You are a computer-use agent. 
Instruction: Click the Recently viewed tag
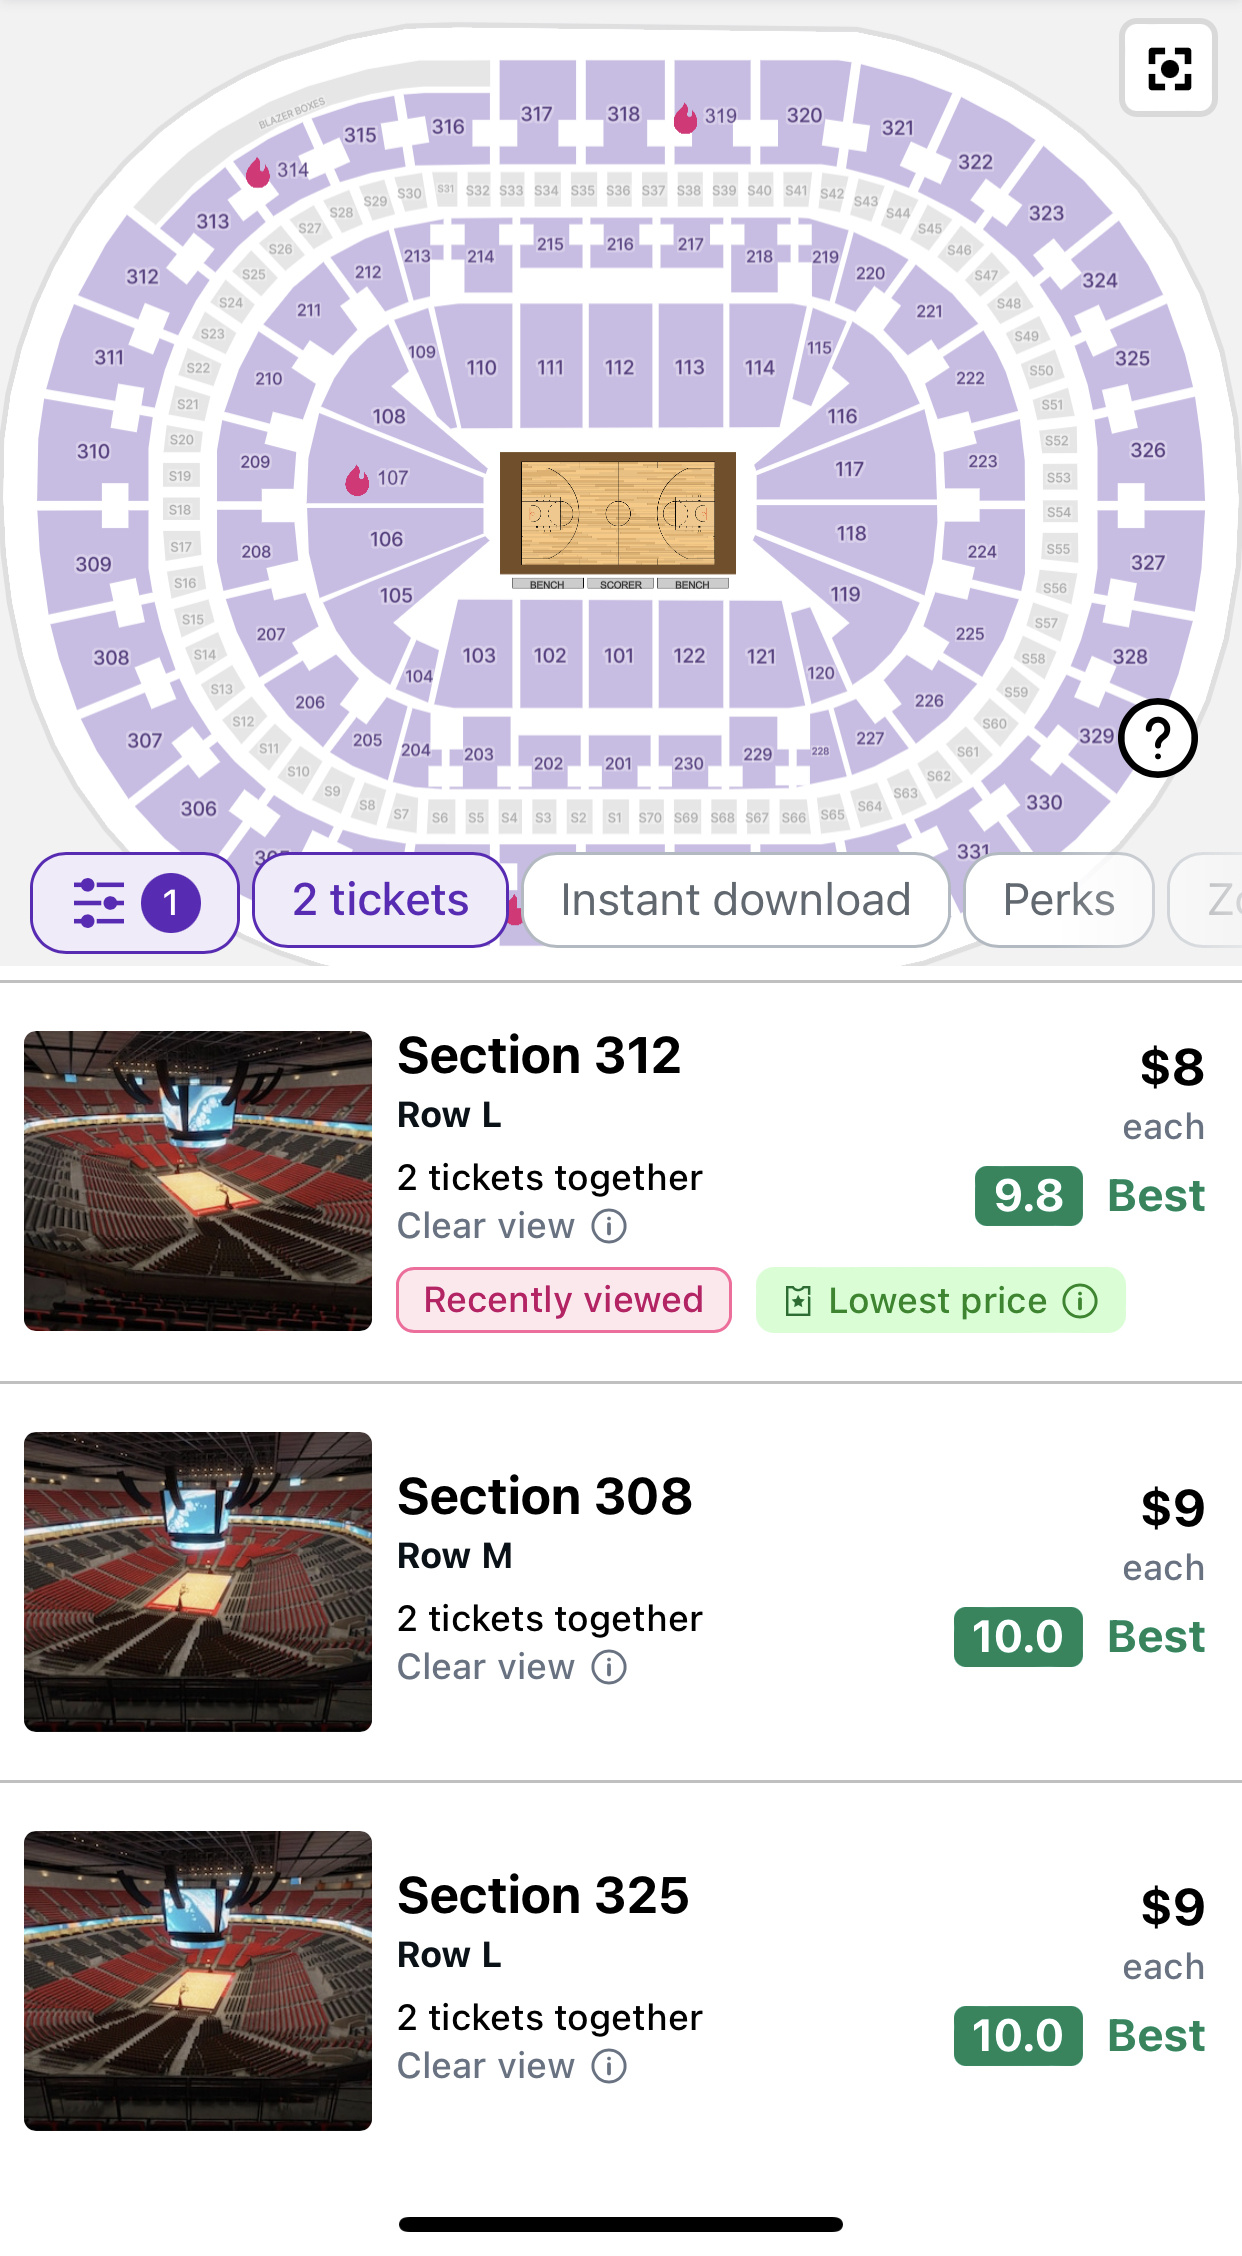point(563,1300)
